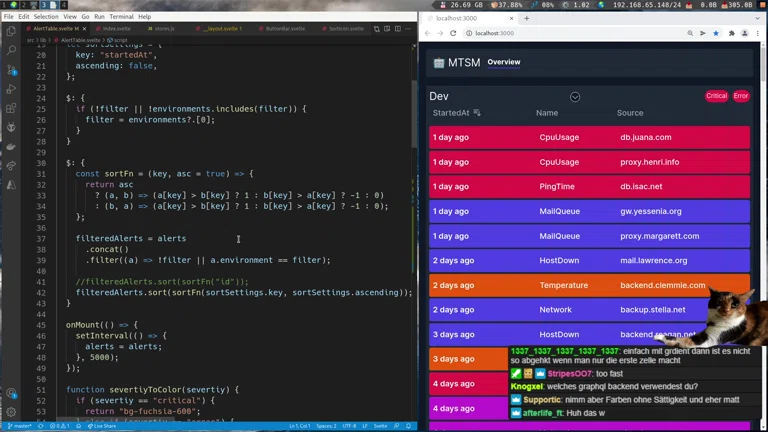Click the Name column header
768x432 pixels.
(x=547, y=113)
